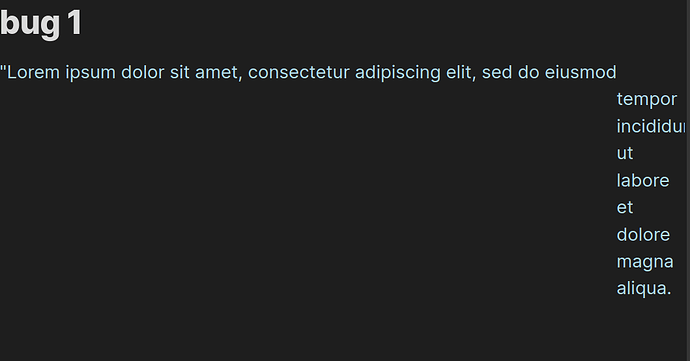690x361 pixels.
Task: Click the word "magna"
Action: tap(645, 262)
